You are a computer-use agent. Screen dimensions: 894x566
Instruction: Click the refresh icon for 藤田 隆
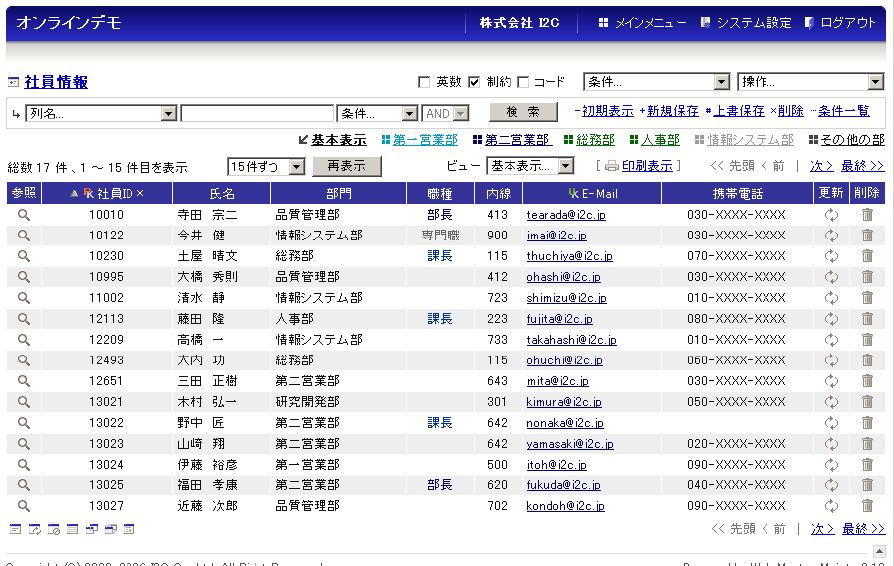click(830, 319)
